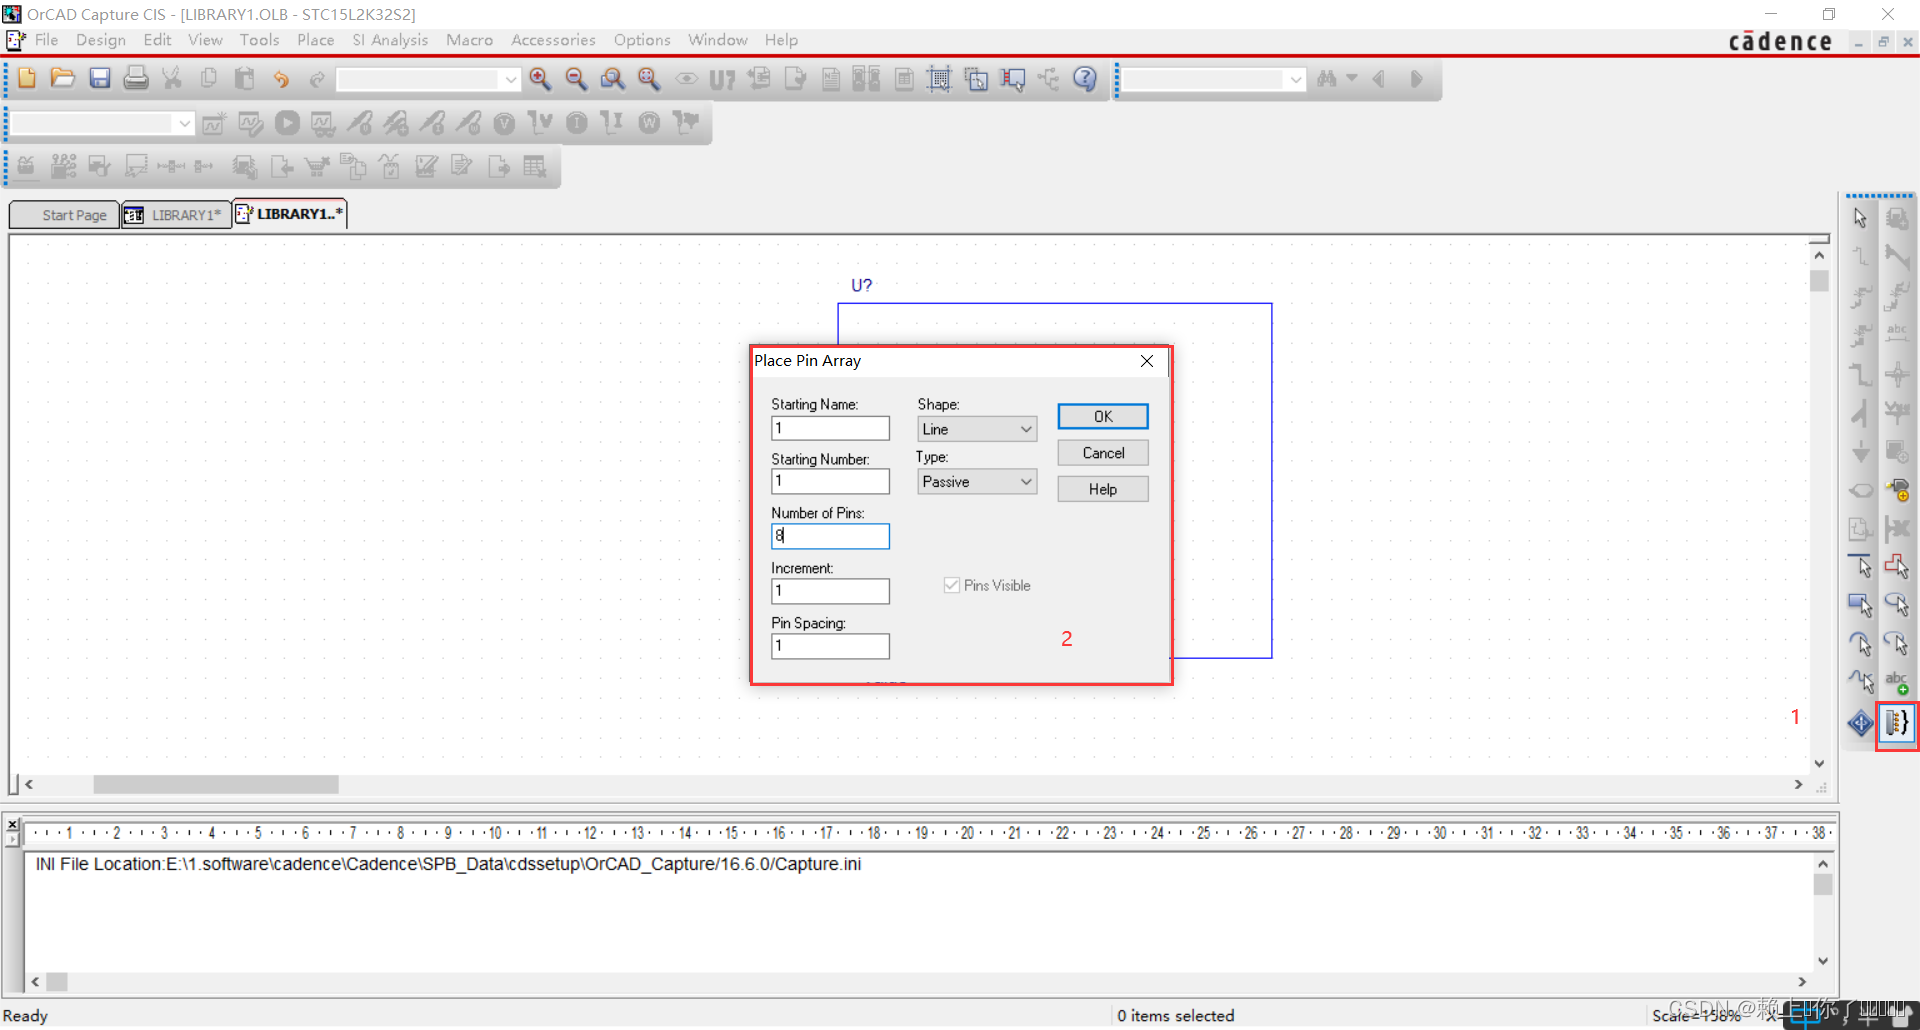
Task: Close the session log pane
Action: tap(12, 825)
